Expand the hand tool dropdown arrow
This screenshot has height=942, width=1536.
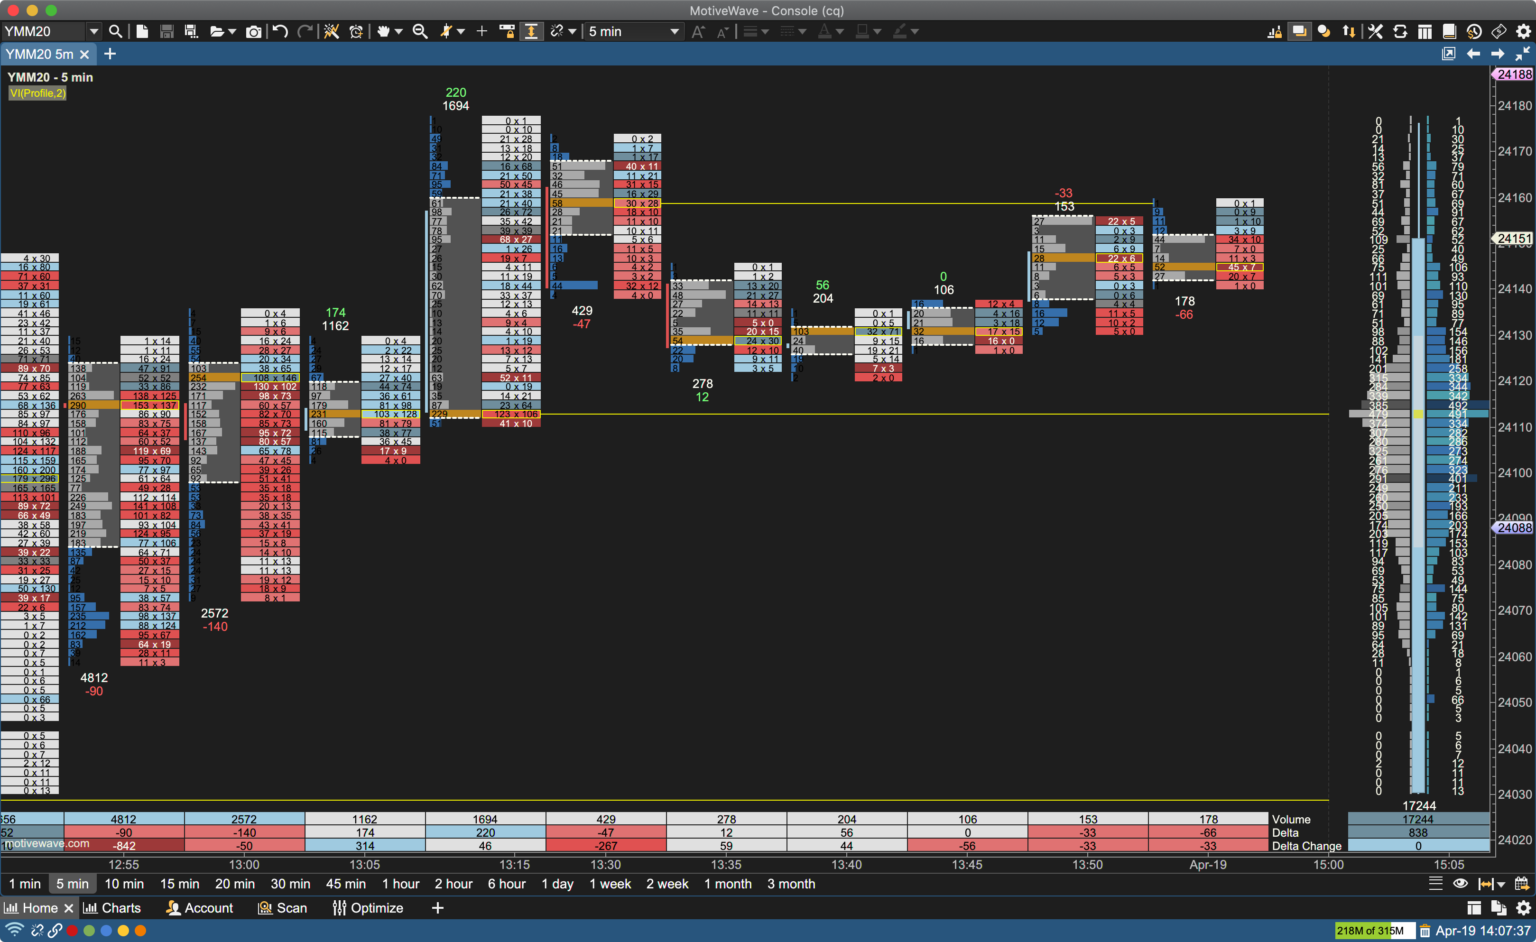(399, 31)
